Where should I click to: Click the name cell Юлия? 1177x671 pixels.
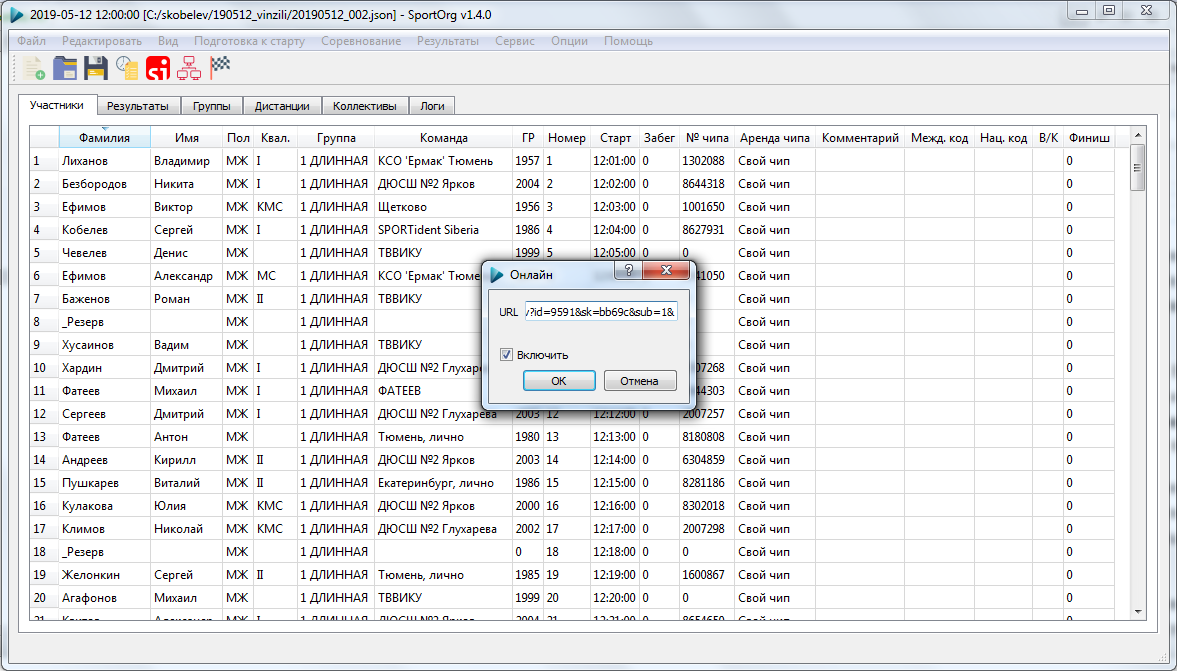[x=186, y=506]
